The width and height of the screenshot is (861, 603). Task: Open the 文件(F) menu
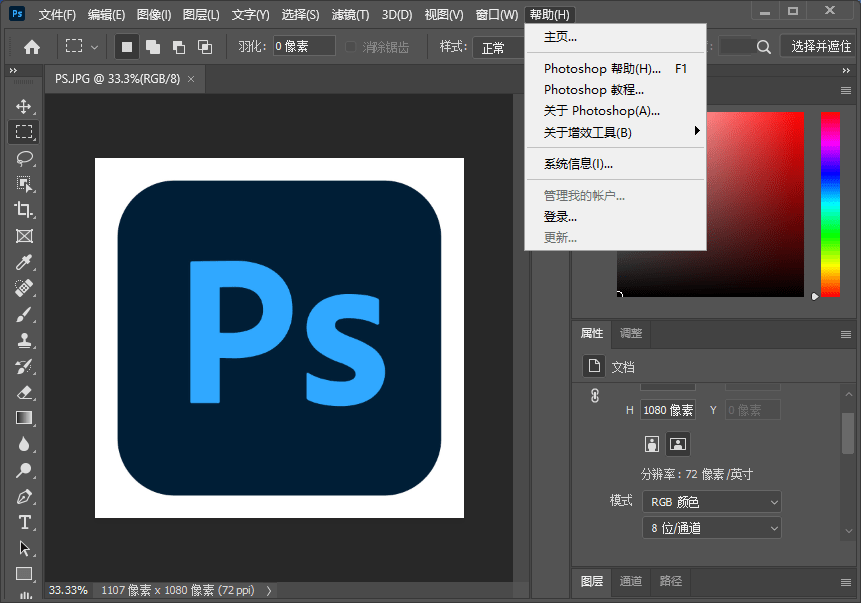coord(57,15)
